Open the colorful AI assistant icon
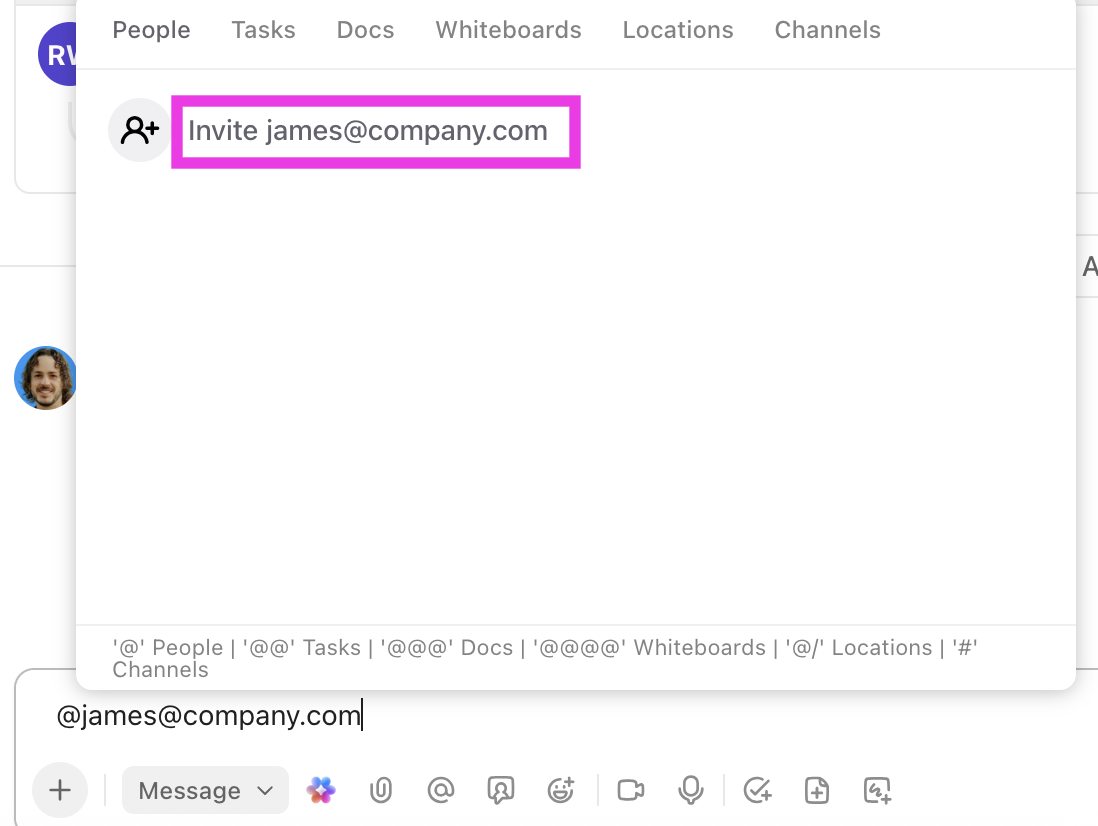 (321, 791)
